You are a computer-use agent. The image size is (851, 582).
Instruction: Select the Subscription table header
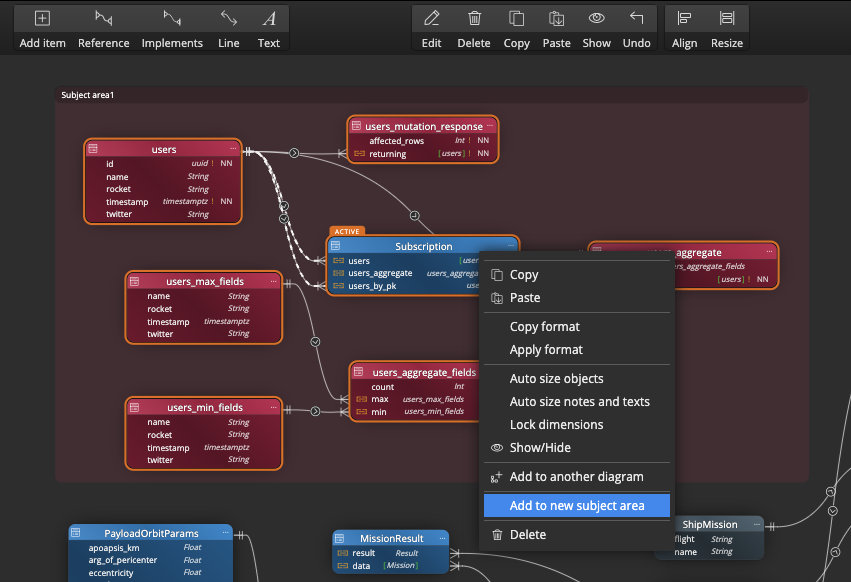pyautogui.click(x=423, y=246)
